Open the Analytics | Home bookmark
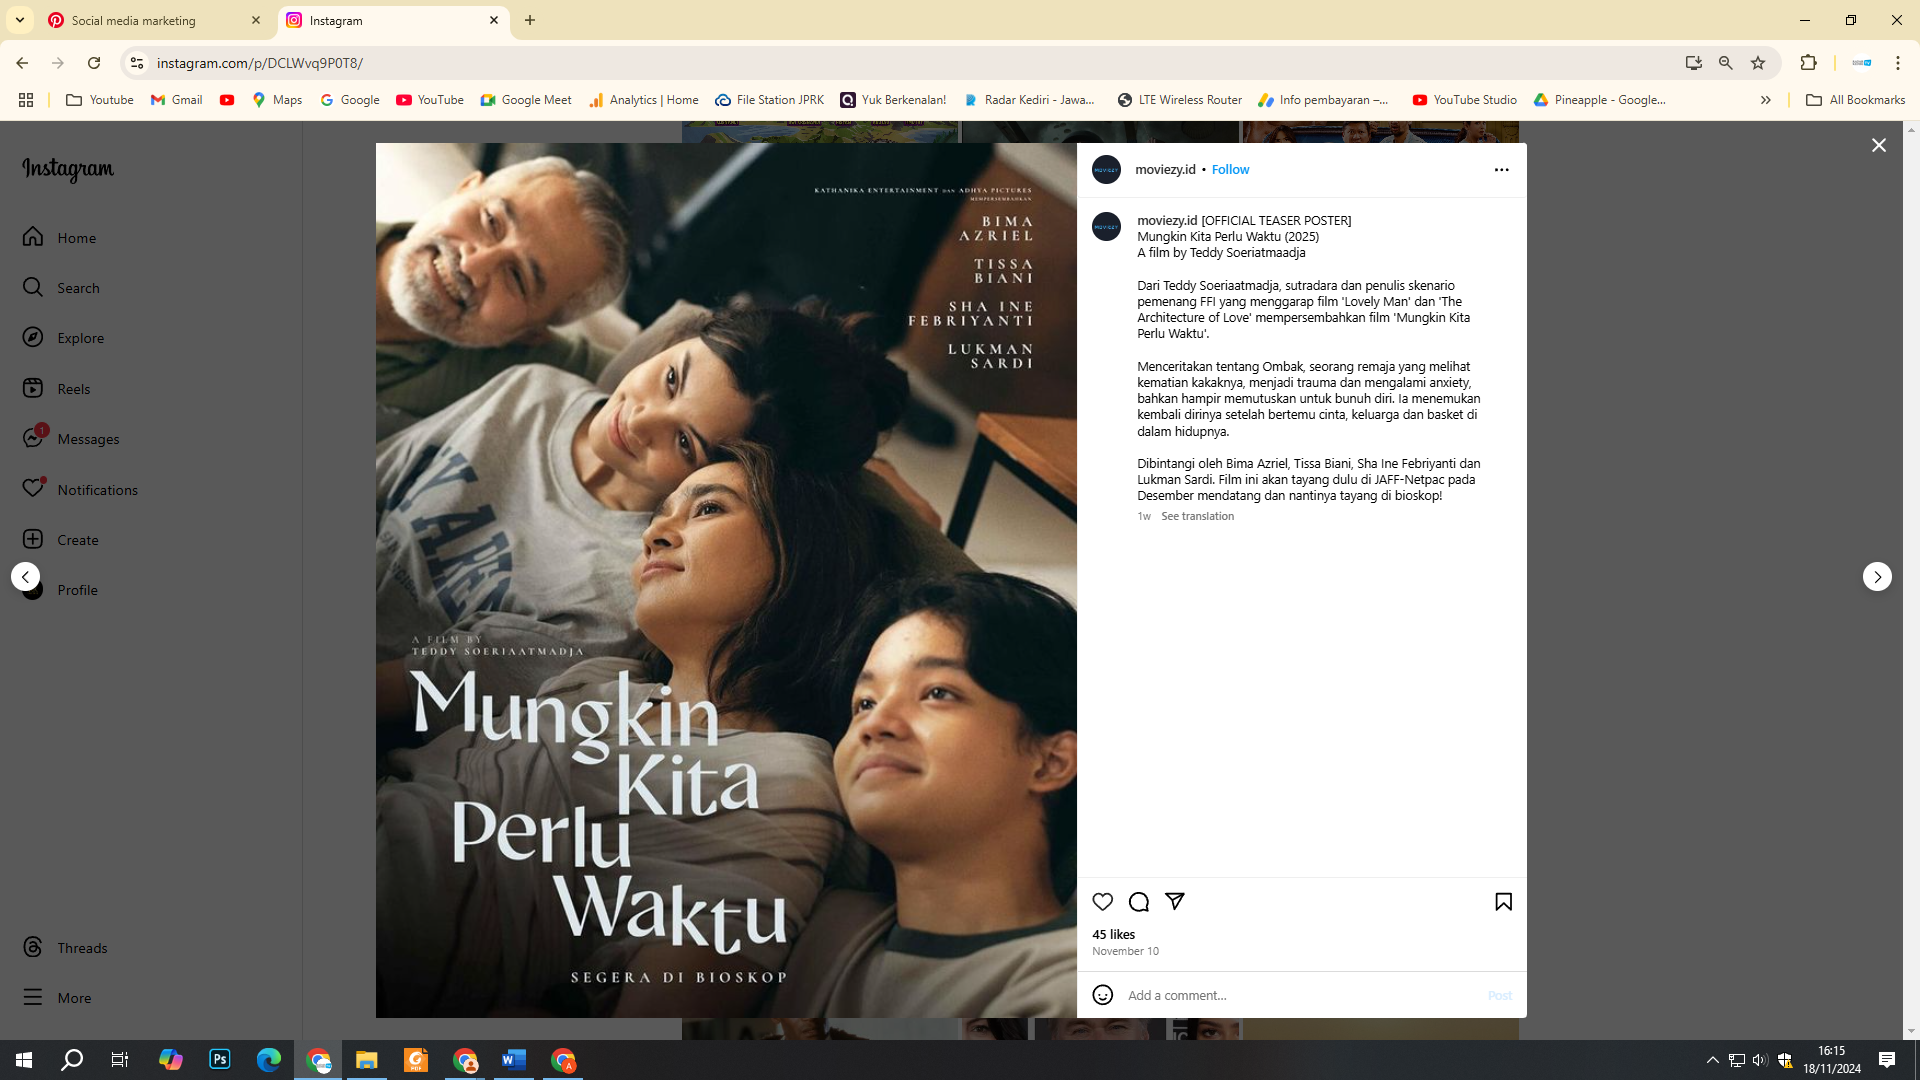 point(644,100)
